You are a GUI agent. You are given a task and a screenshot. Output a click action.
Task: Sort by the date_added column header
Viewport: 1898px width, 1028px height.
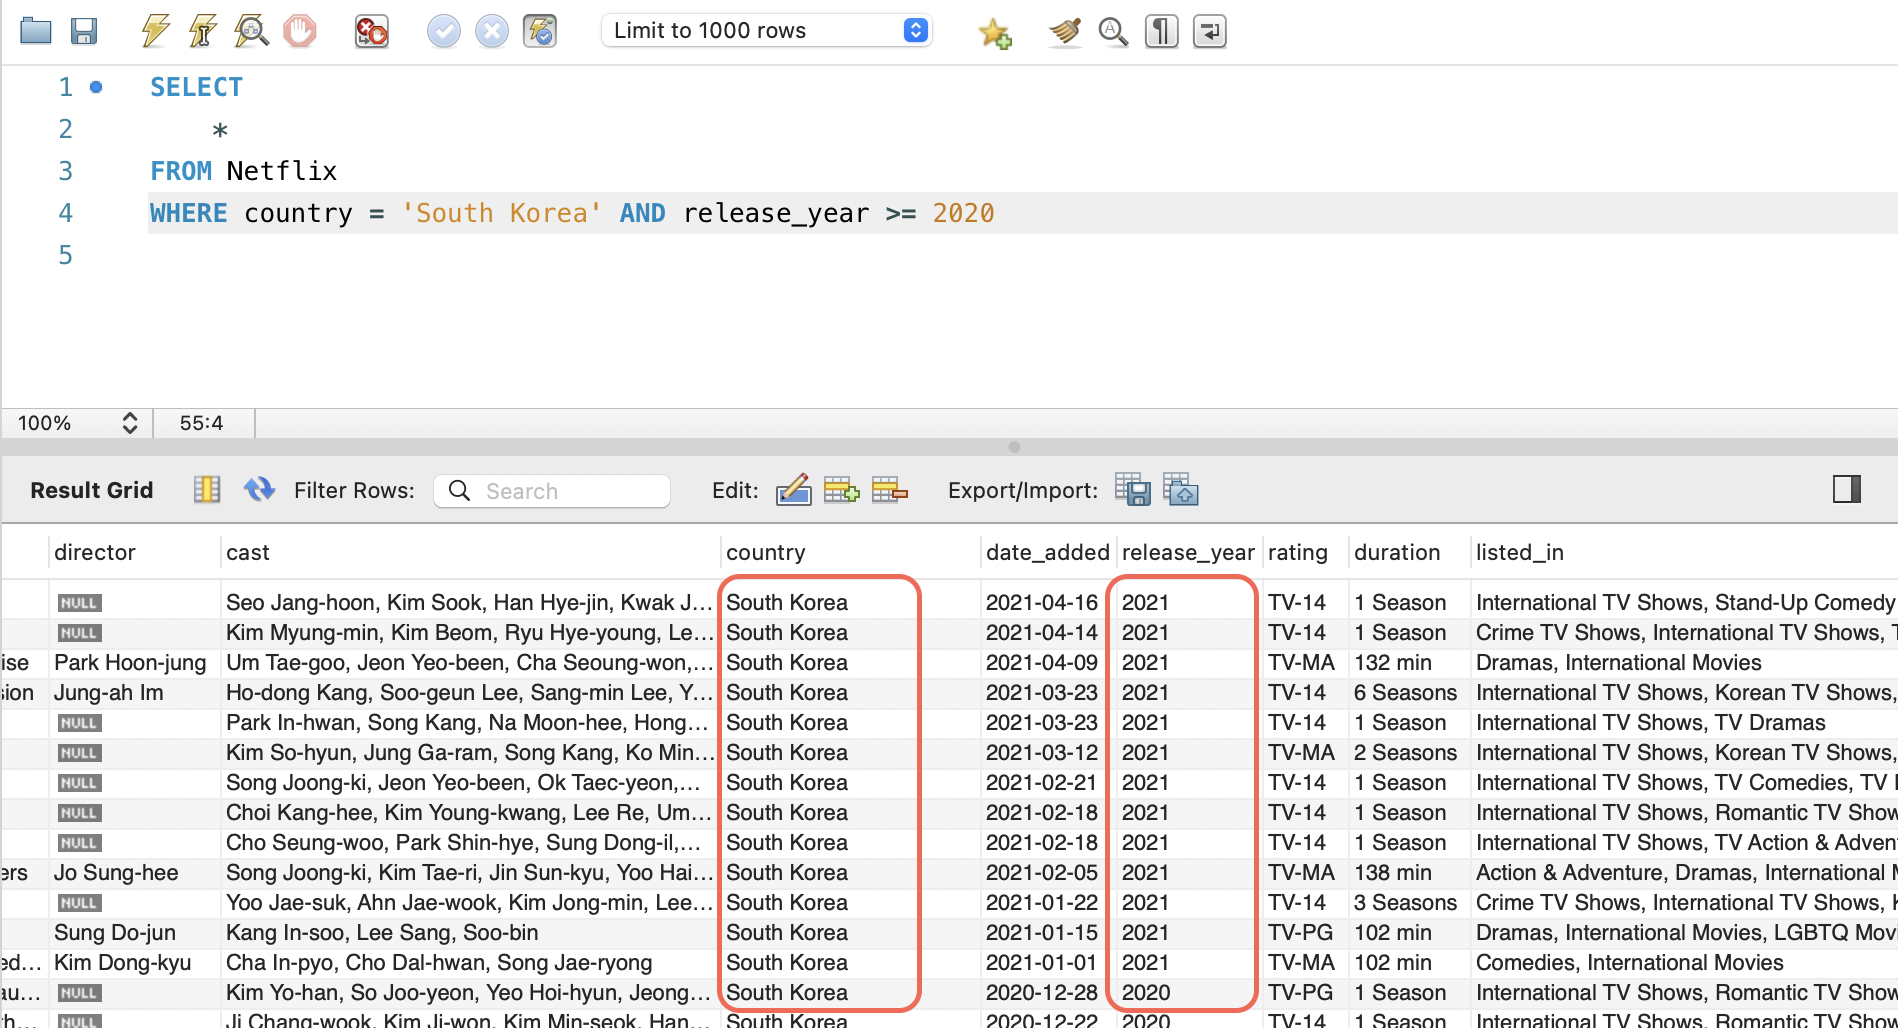[x=1047, y=552]
